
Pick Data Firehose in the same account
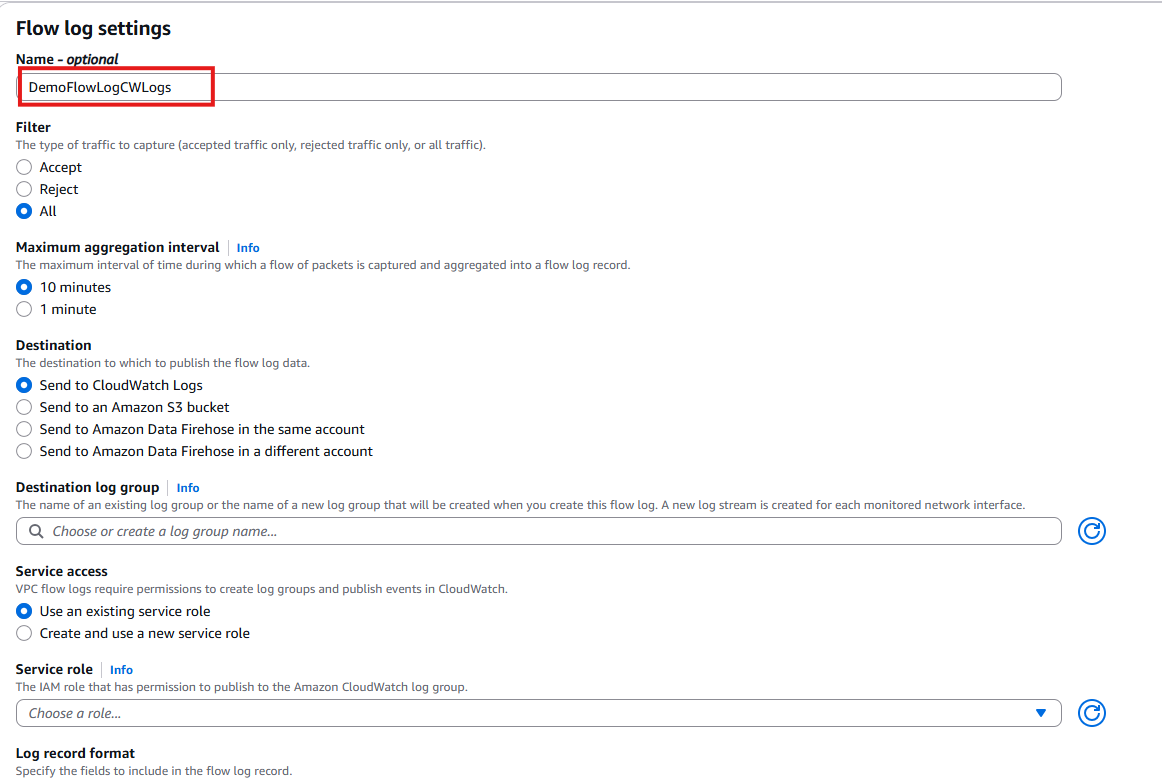pyautogui.click(x=25, y=429)
